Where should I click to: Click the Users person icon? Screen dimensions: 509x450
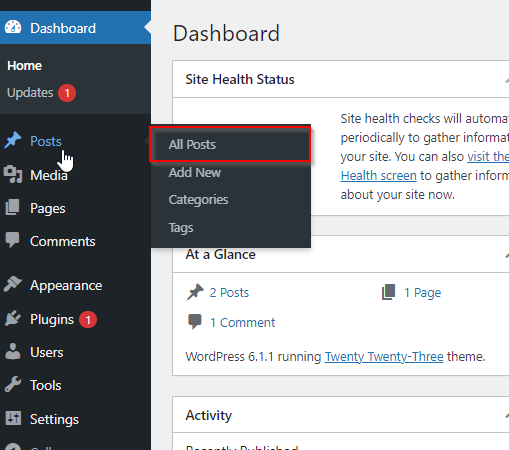13,351
